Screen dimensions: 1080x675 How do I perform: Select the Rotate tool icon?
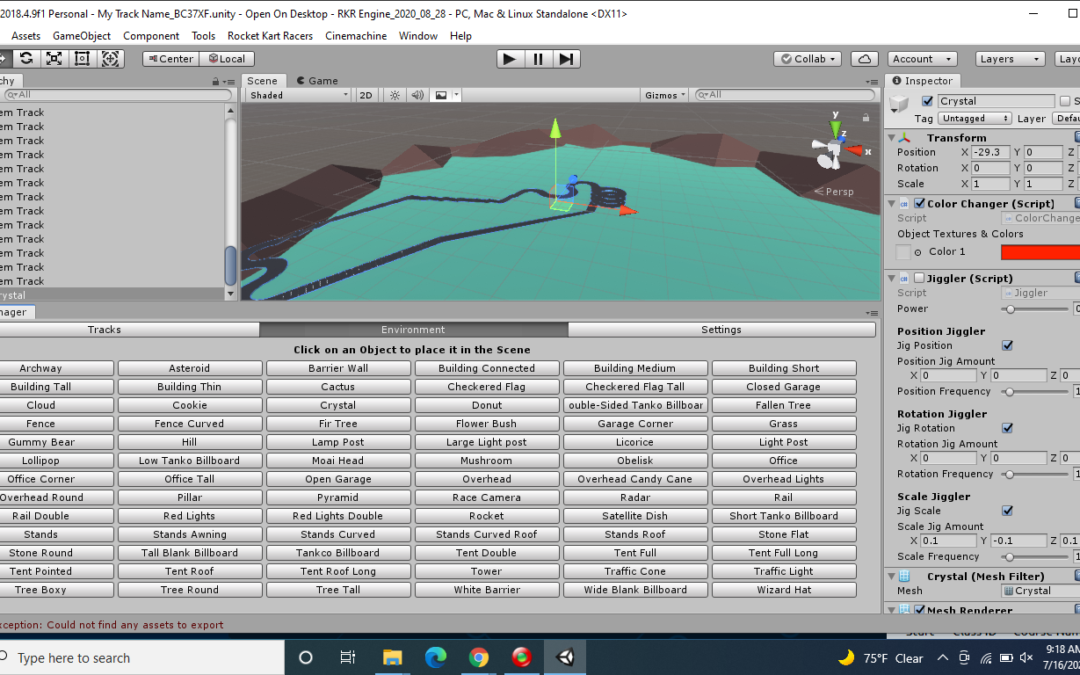pos(26,59)
